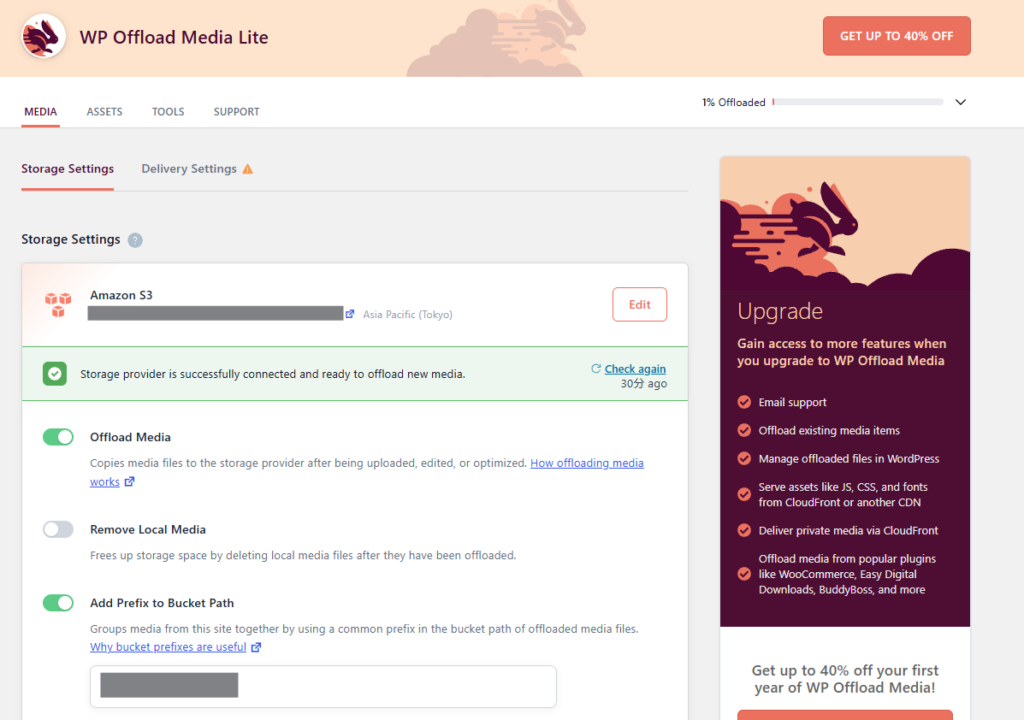Enable the Remove Local Media toggle
The height and width of the screenshot is (720, 1024).
click(x=58, y=529)
